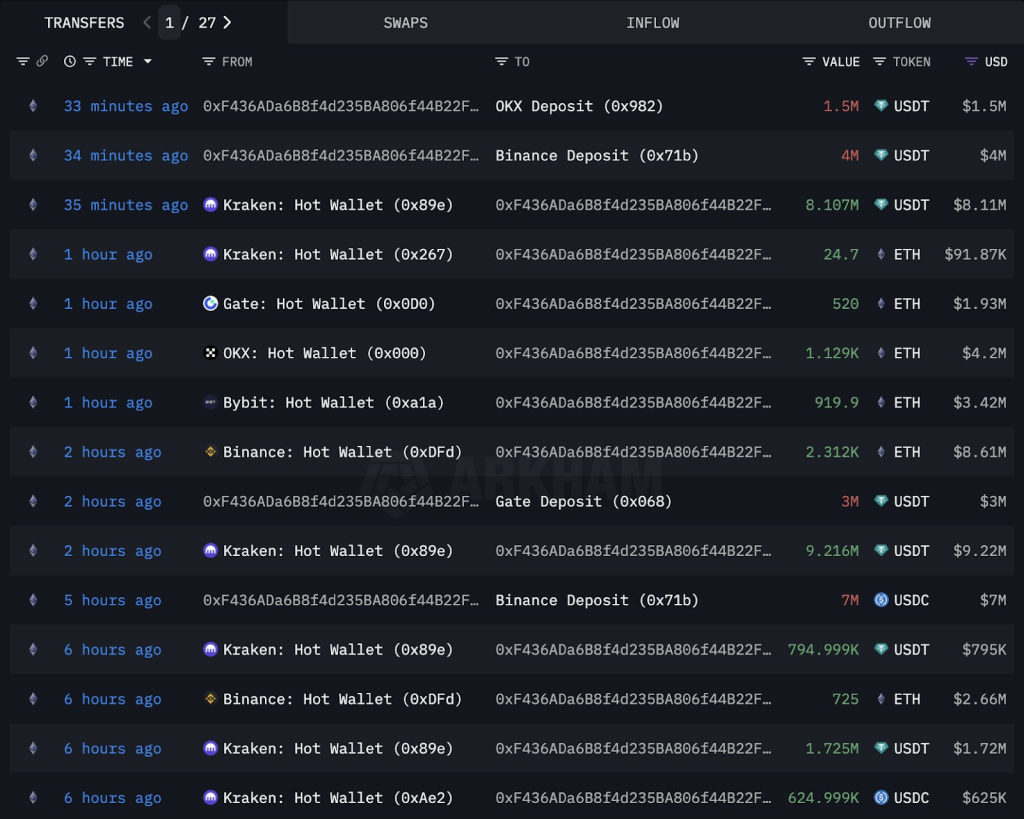This screenshot has height=819, width=1024.
Task: Select the 8.107M value cell
Action: click(x=832, y=205)
